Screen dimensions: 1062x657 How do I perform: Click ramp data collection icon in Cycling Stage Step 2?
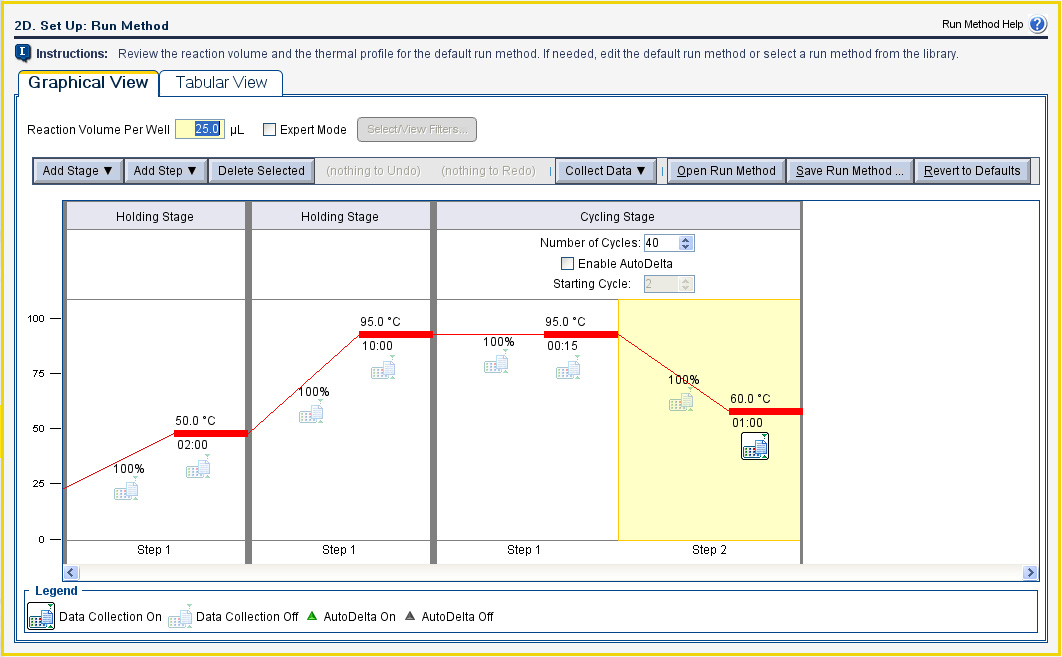[x=682, y=402]
